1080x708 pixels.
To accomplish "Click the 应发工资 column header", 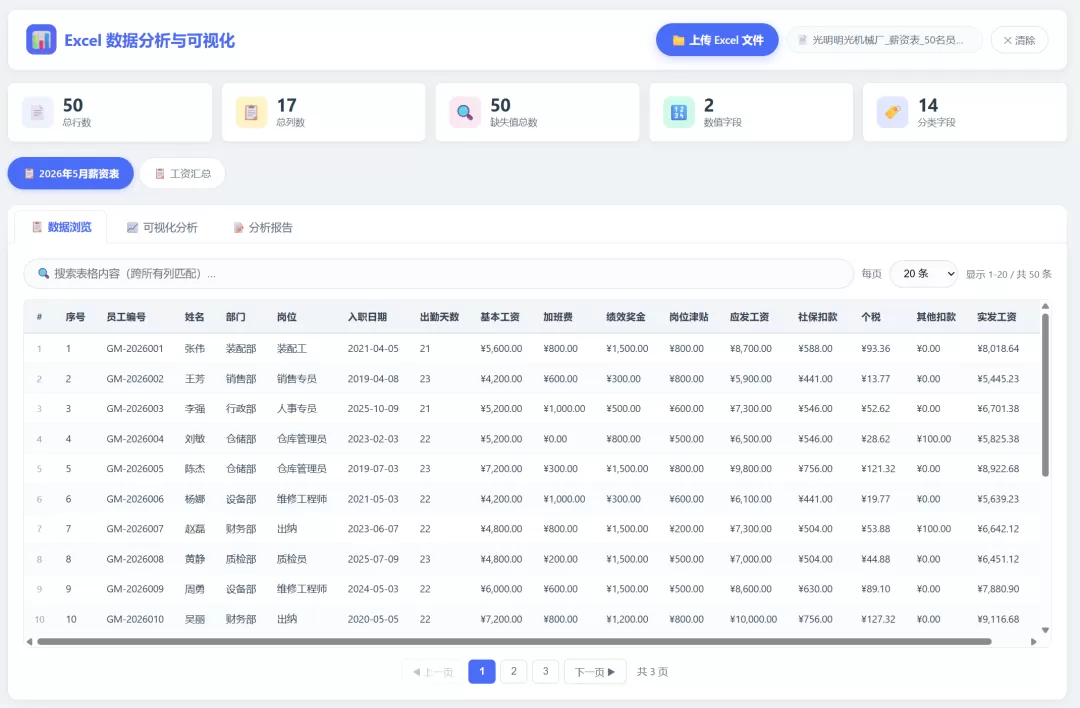I will [749, 317].
